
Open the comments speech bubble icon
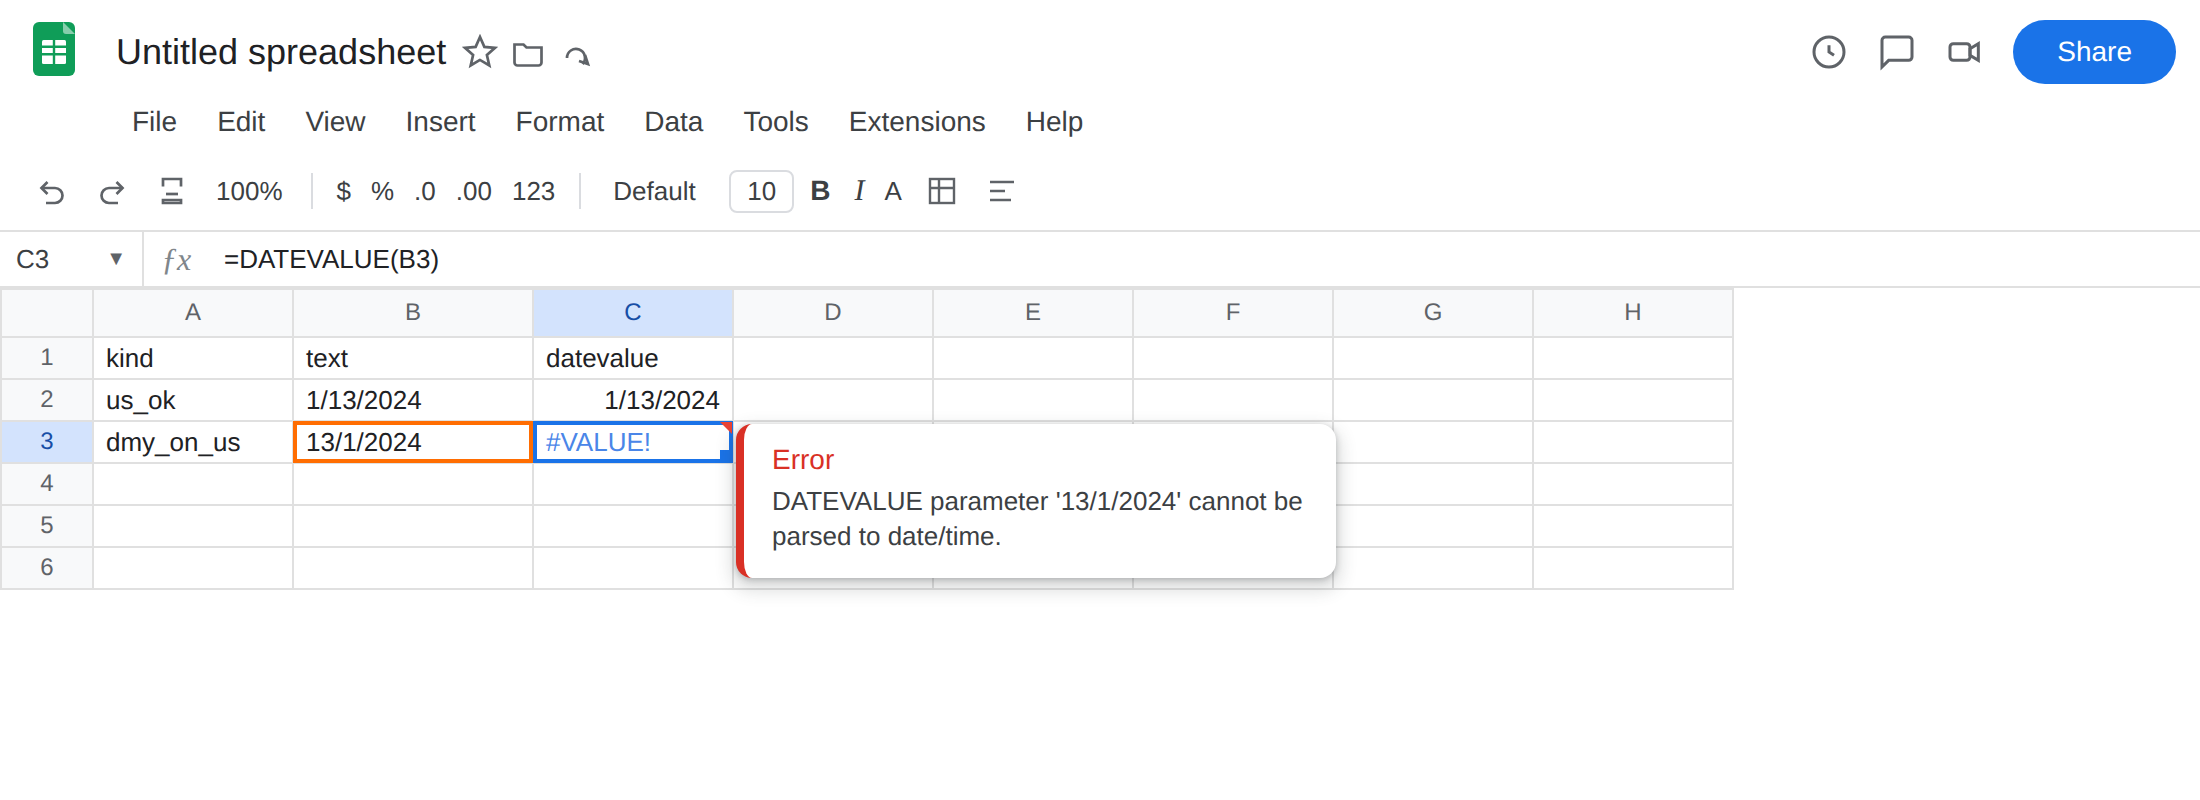pos(1897,52)
